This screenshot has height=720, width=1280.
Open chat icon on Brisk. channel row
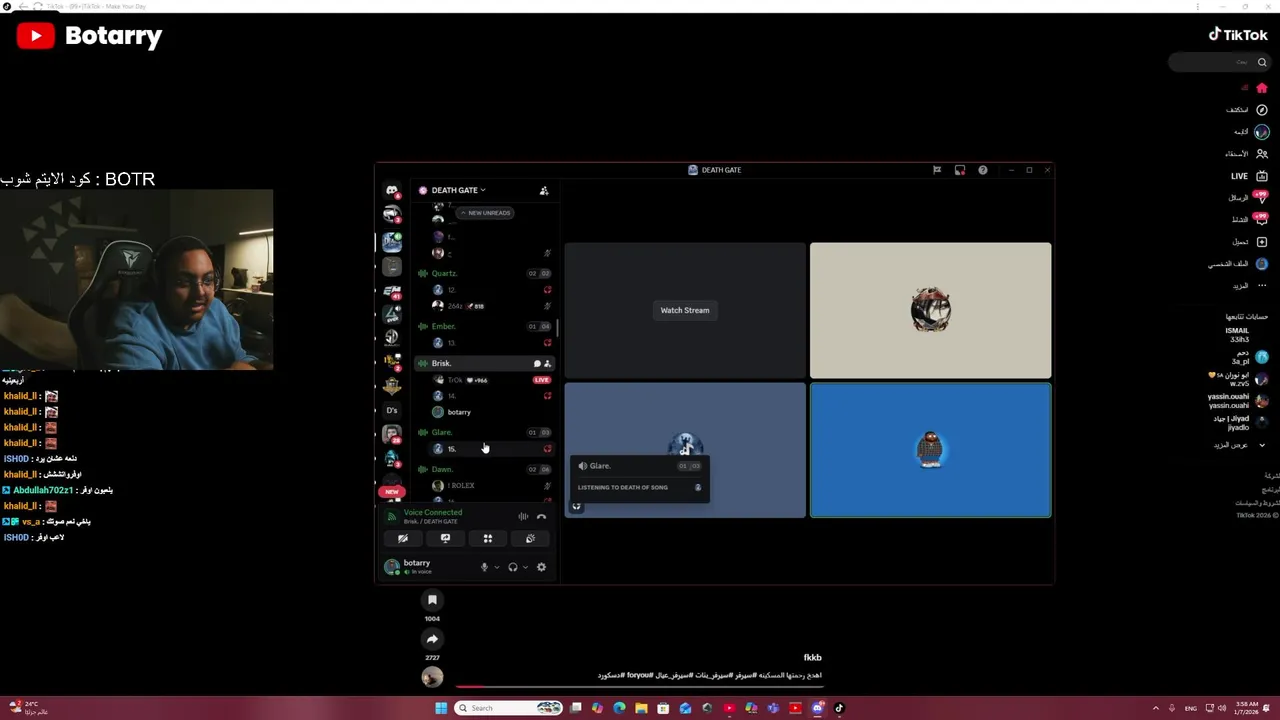[x=537, y=363]
